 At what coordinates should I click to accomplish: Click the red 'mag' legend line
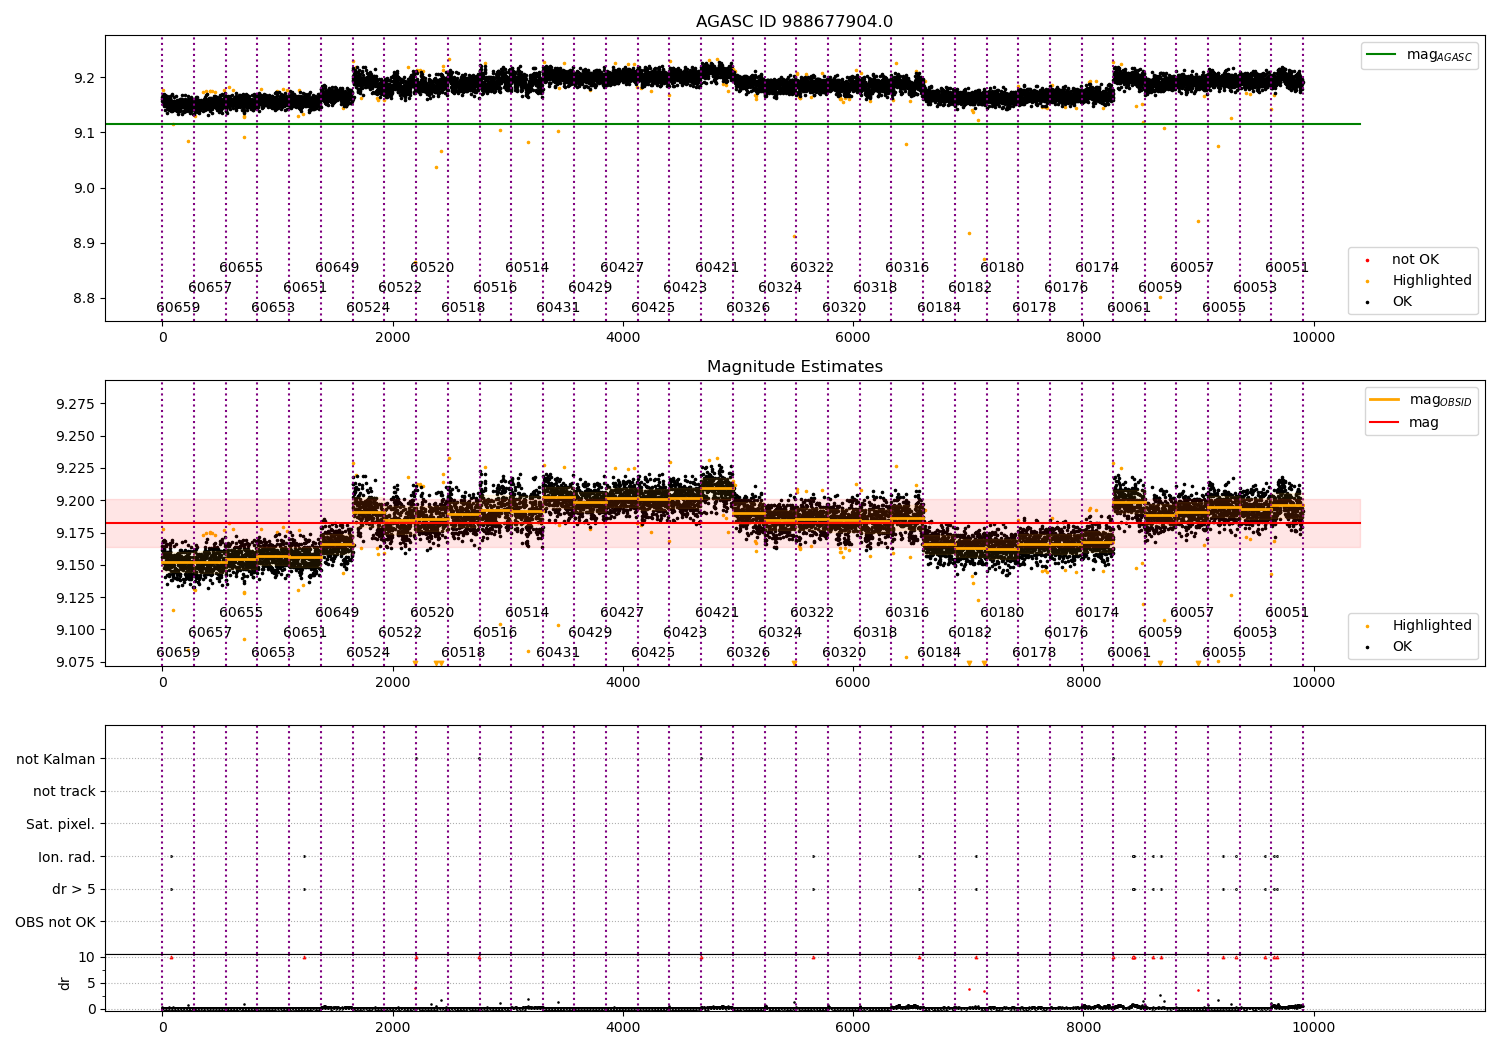[1385, 422]
